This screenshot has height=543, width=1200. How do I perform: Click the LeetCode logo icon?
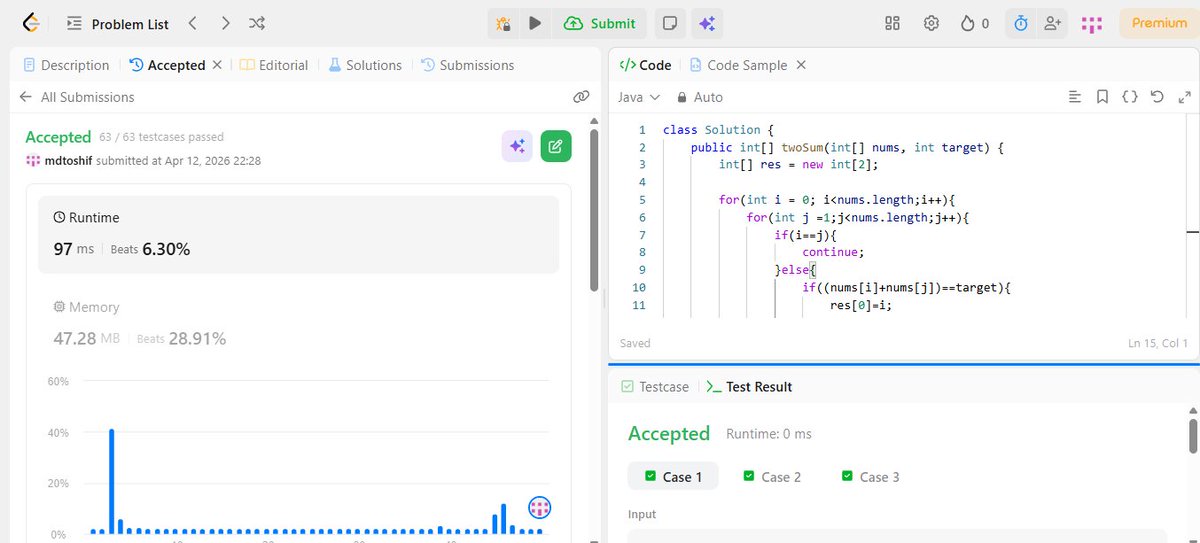(x=31, y=23)
